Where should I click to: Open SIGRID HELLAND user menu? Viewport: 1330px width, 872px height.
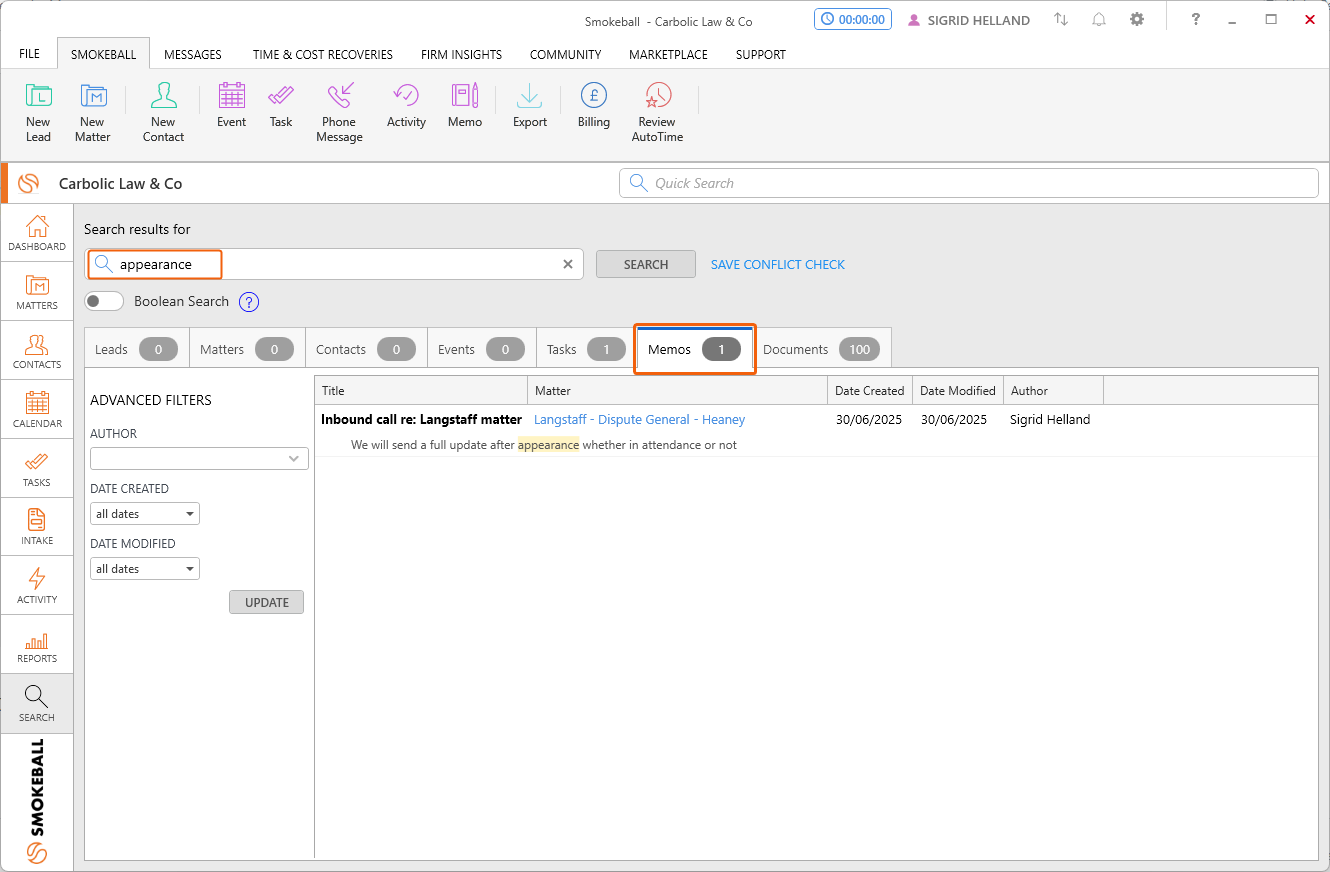tap(969, 20)
